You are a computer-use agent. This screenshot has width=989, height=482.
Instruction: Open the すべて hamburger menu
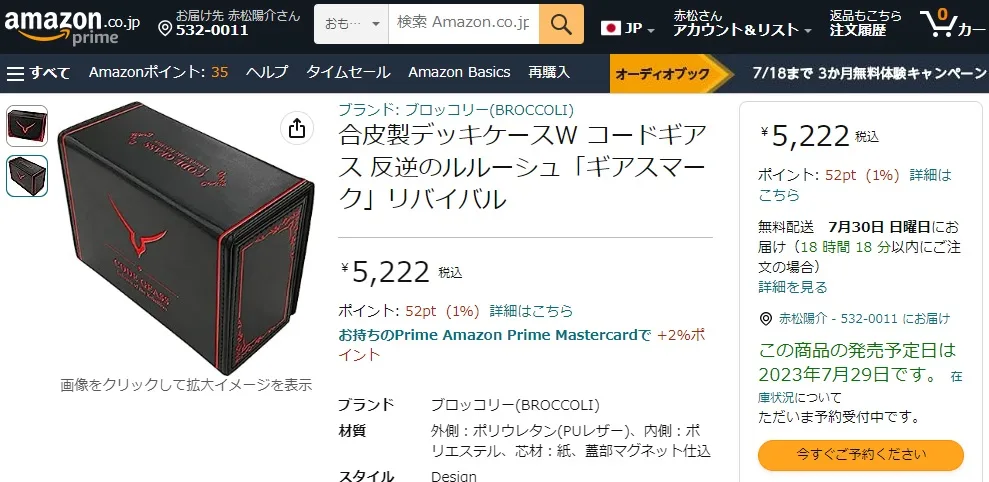coord(38,73)
